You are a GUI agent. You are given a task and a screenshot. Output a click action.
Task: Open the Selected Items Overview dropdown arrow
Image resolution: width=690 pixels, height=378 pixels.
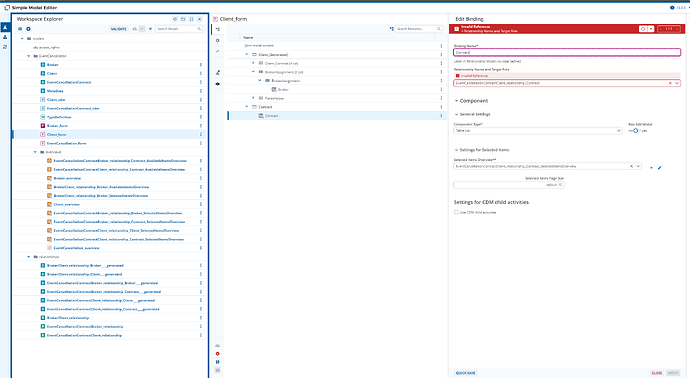tap(638, 166)
